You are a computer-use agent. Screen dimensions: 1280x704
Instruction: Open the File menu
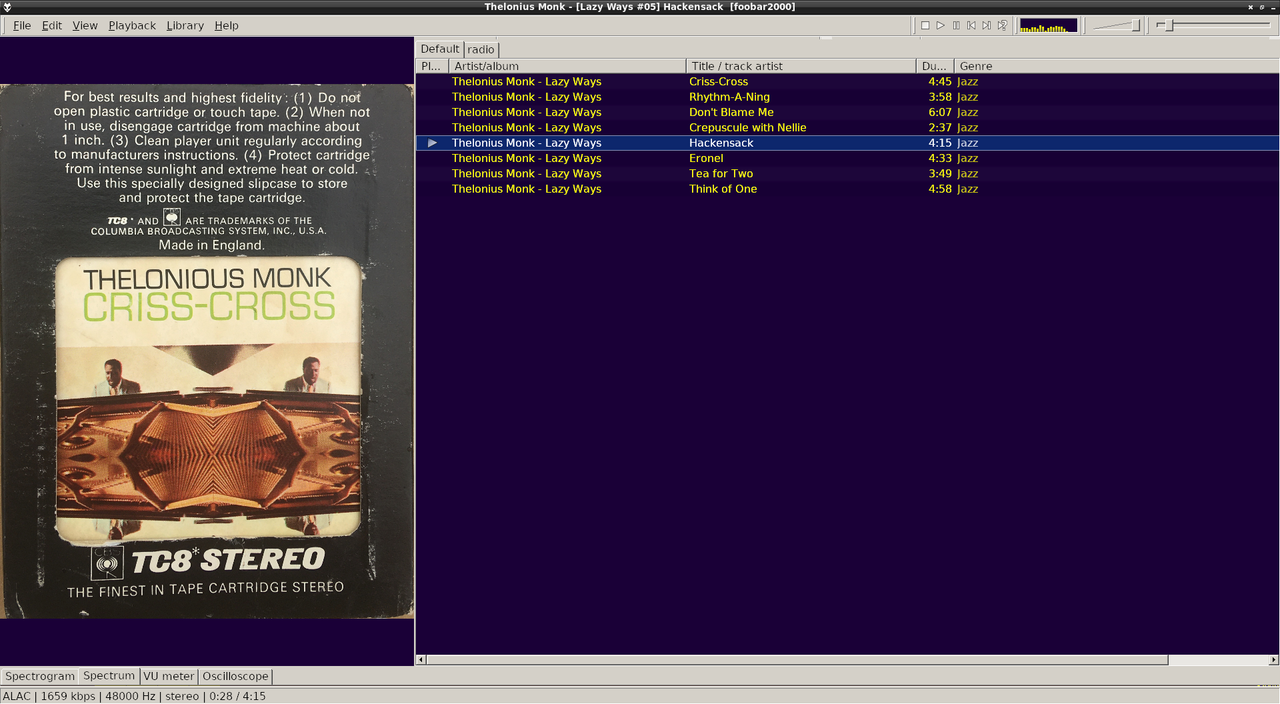21,25
